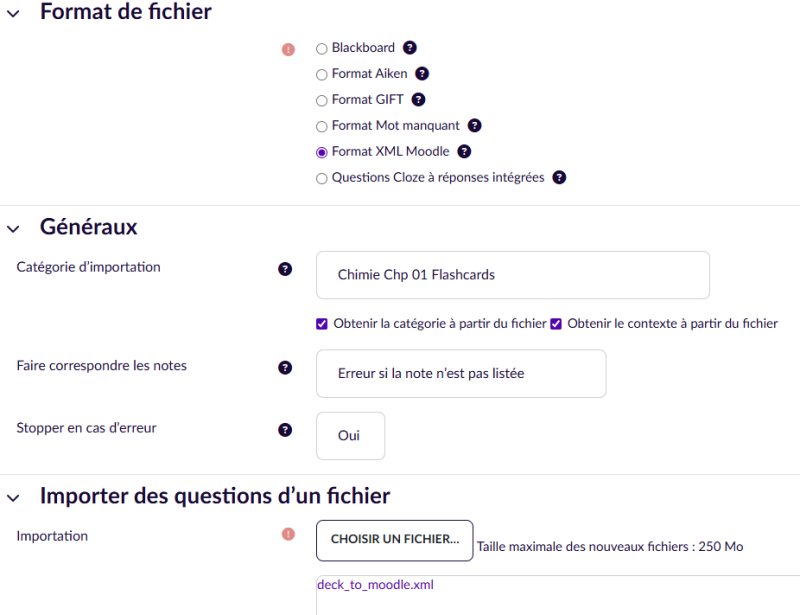This screenshot has width=800, height=615.
Task: Choose Format GIFT radio option
Action: click(x=321, y=100)
